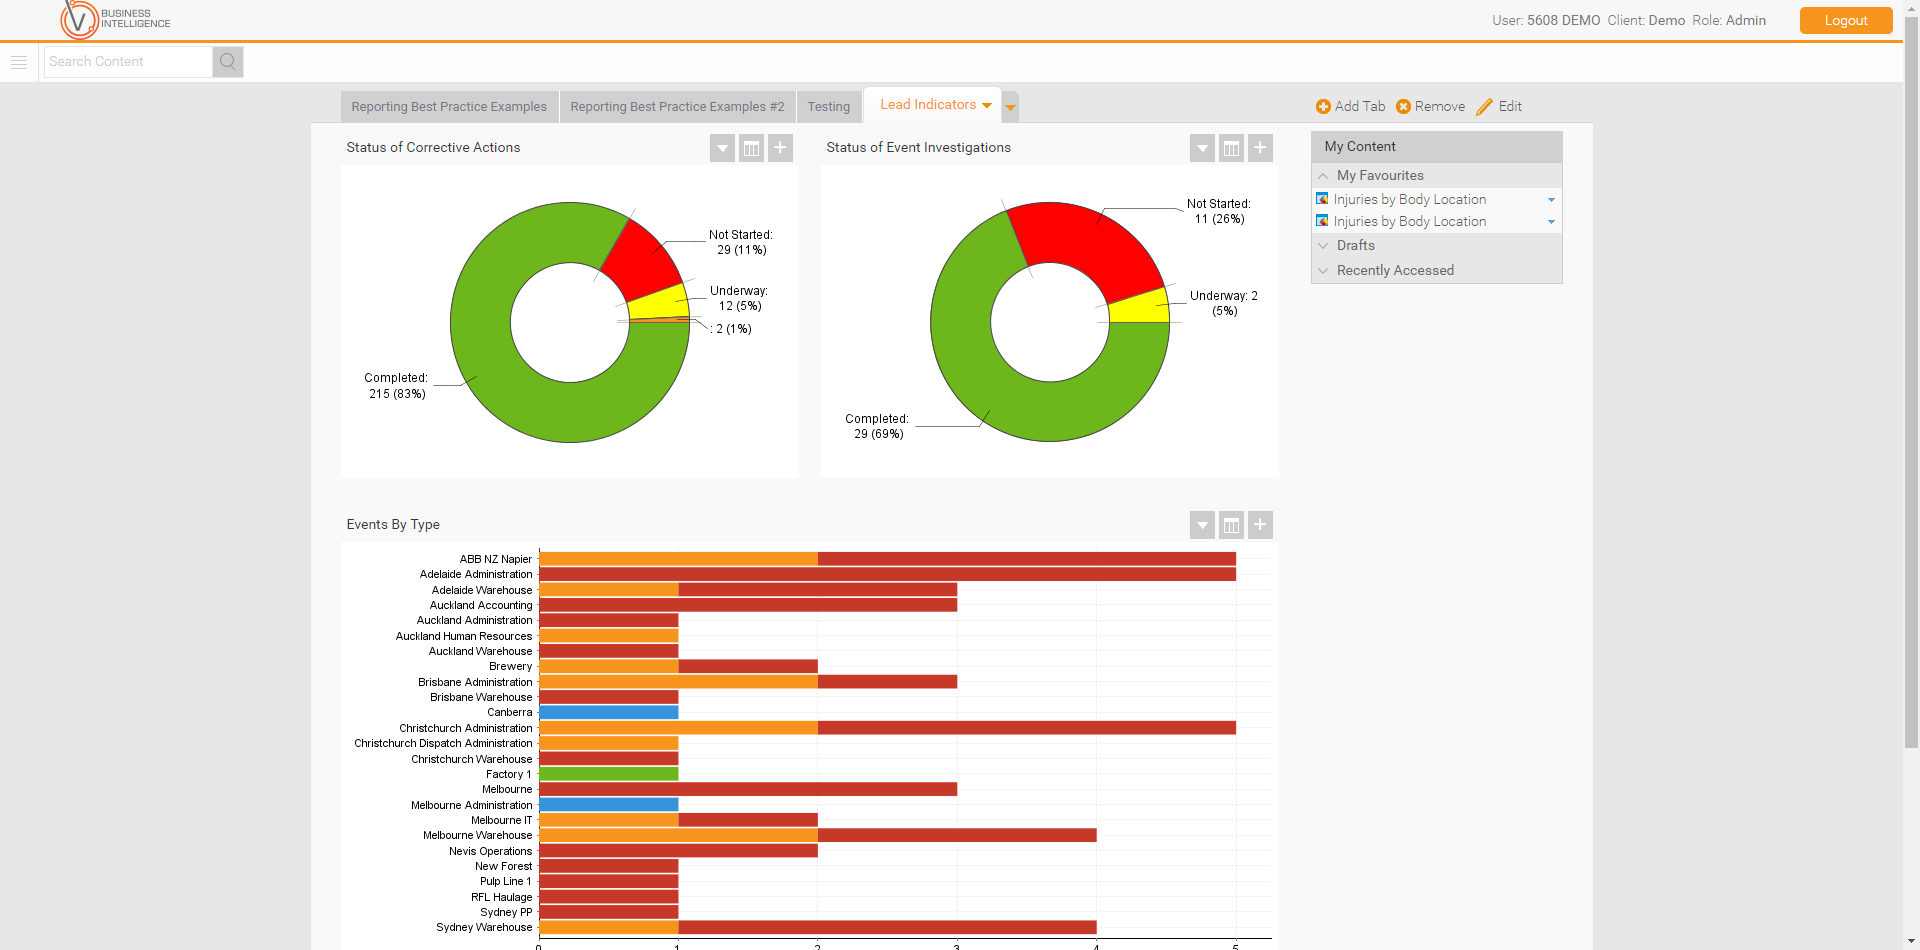1920x950 pixels.
Task: Open table view for Status of Event Investigations
Action: tap(1231, 149)
